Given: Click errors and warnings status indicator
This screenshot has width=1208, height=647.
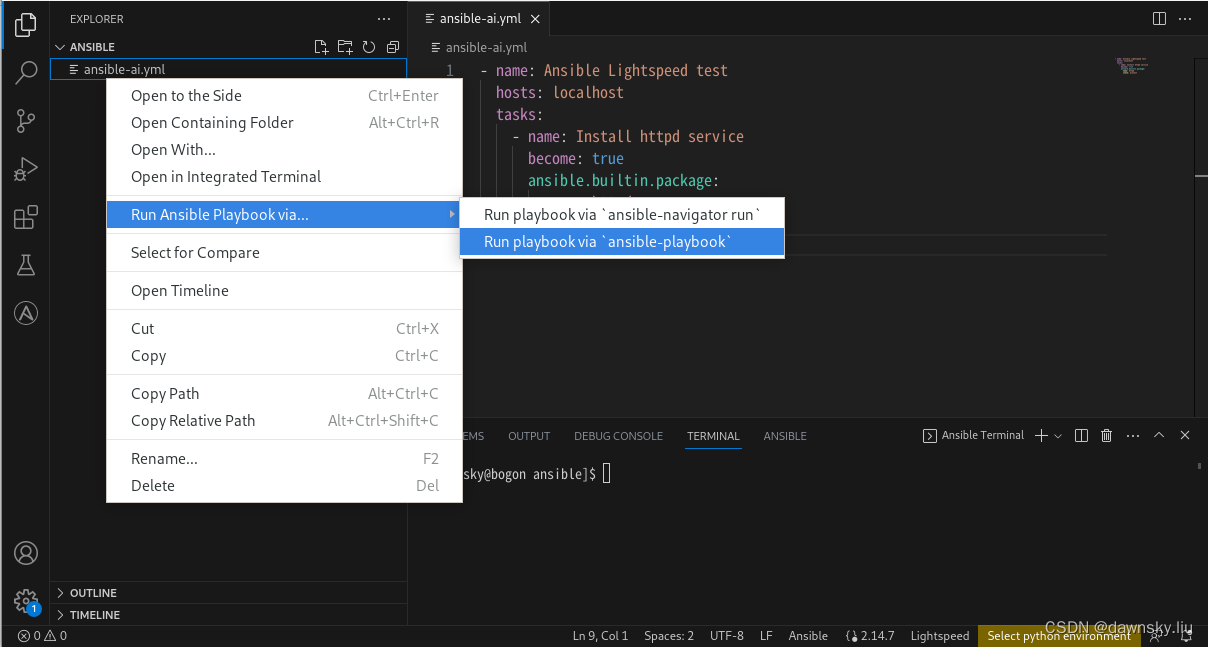Looking at the screenshot, I should pyautogui.click(x=42, y=636).
